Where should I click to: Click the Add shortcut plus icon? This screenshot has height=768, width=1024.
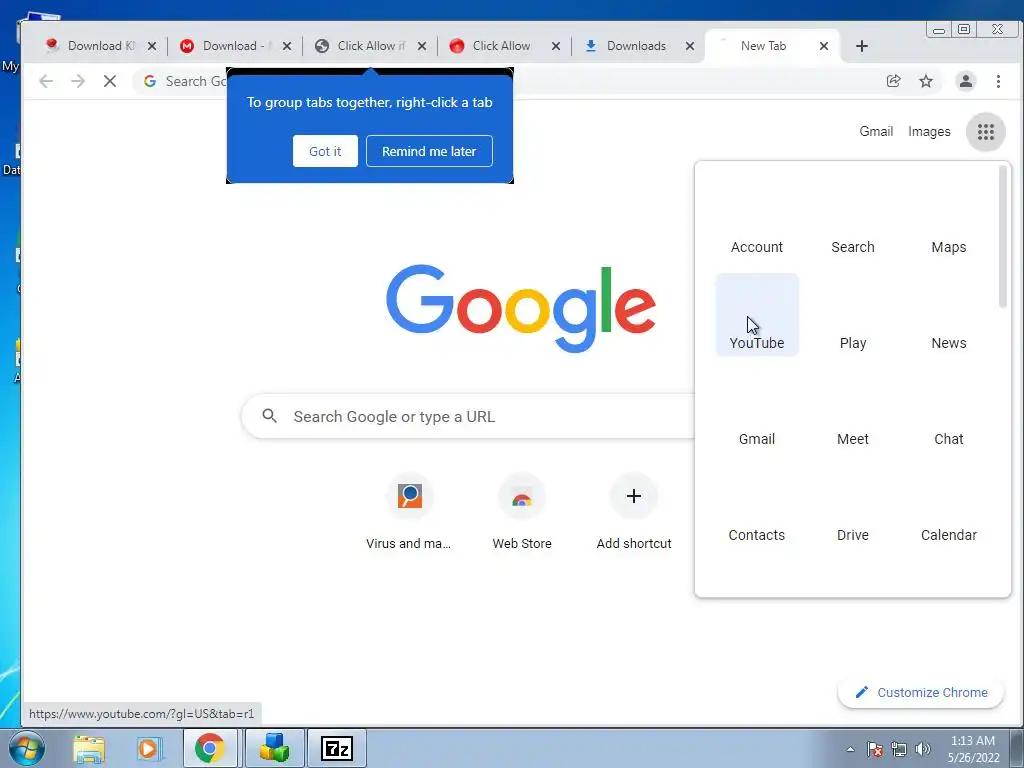point(633,496)
